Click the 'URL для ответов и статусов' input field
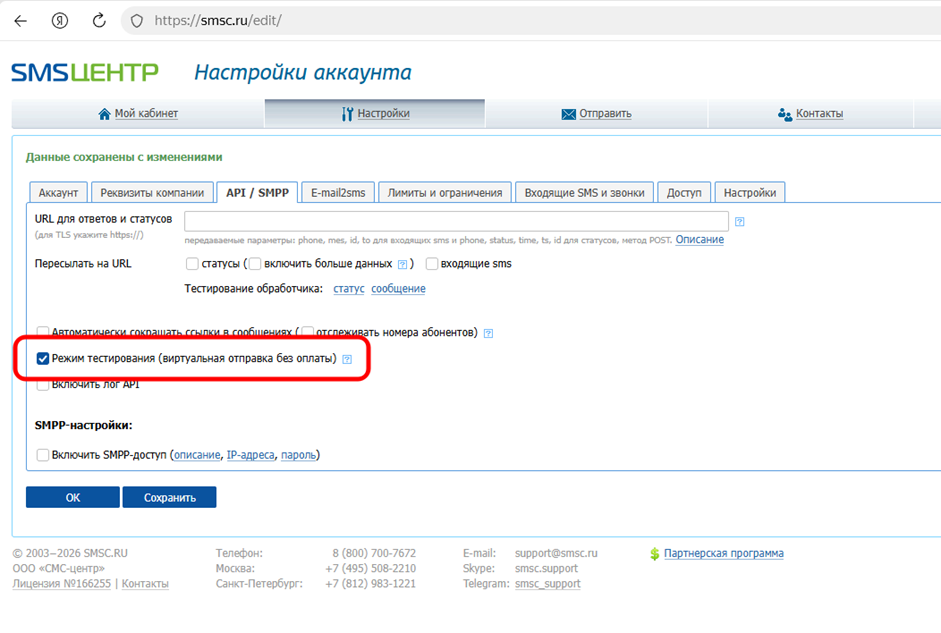The width and height of the screenshot is (941, 633). 456,221
